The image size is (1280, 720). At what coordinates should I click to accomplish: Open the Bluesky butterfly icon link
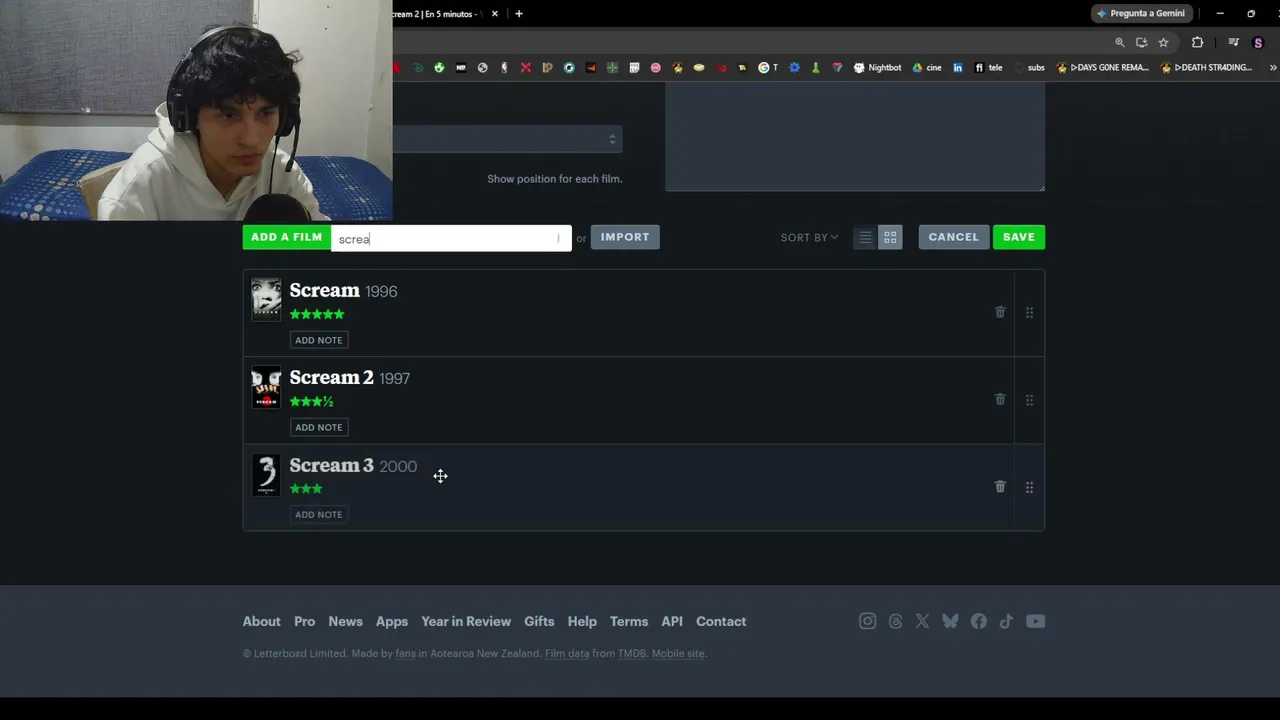[950, 621]
